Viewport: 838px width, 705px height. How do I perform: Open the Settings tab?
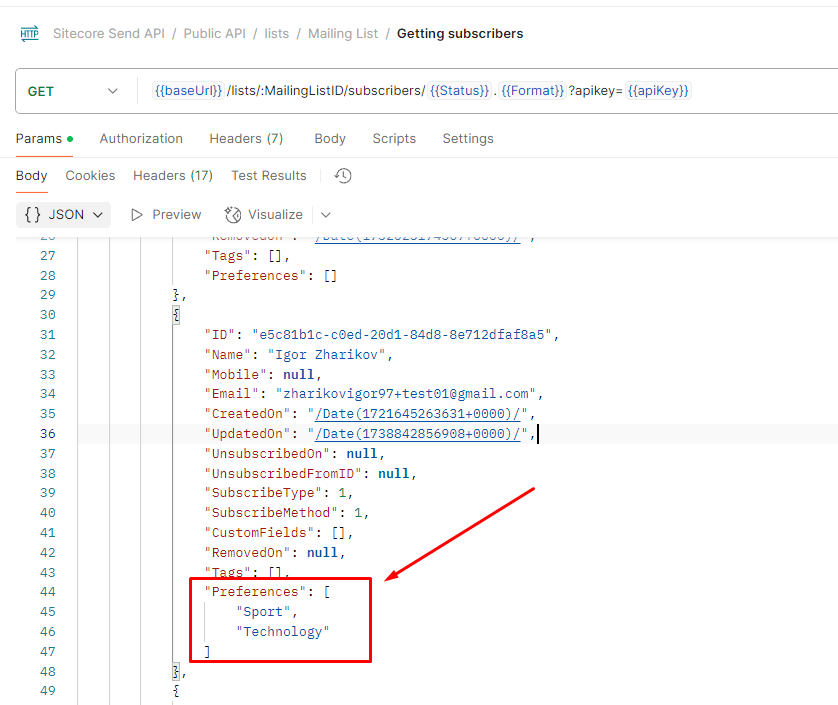(x=468, y=139)
